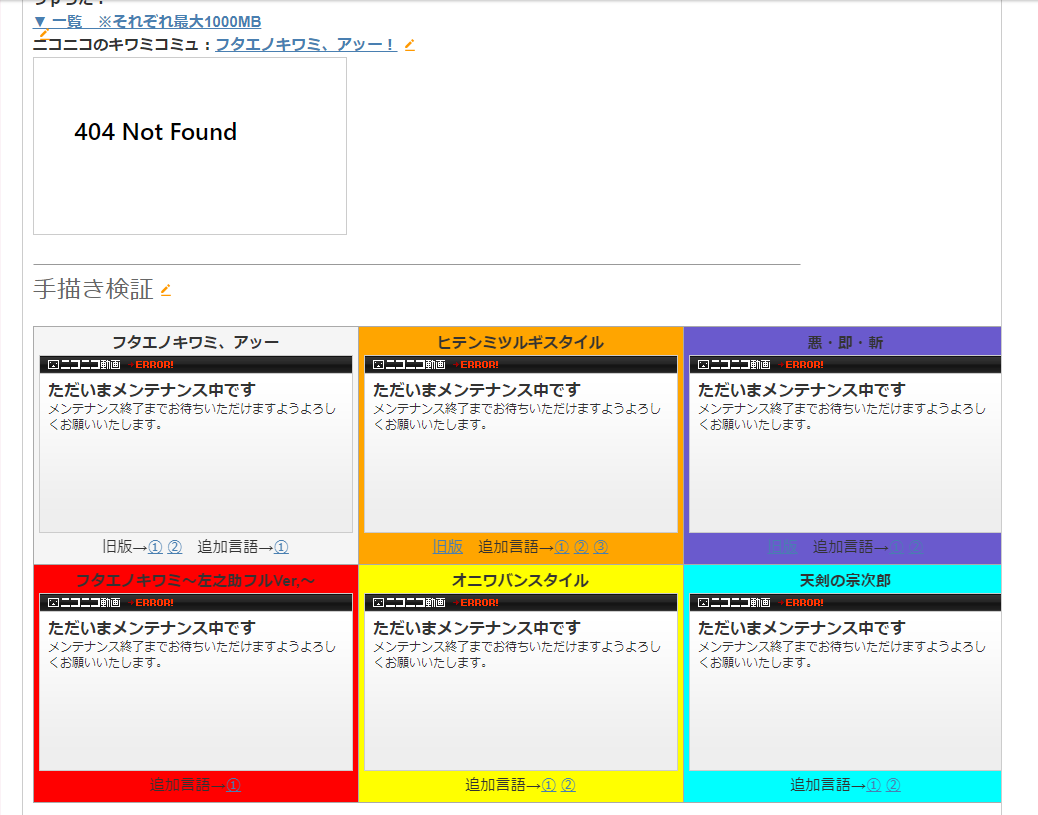The image size is (1038, 815).
Task: Click ただいまメンテナンス中です in フタエノキワミ、アッー player
Action: (x=152, y=390)
